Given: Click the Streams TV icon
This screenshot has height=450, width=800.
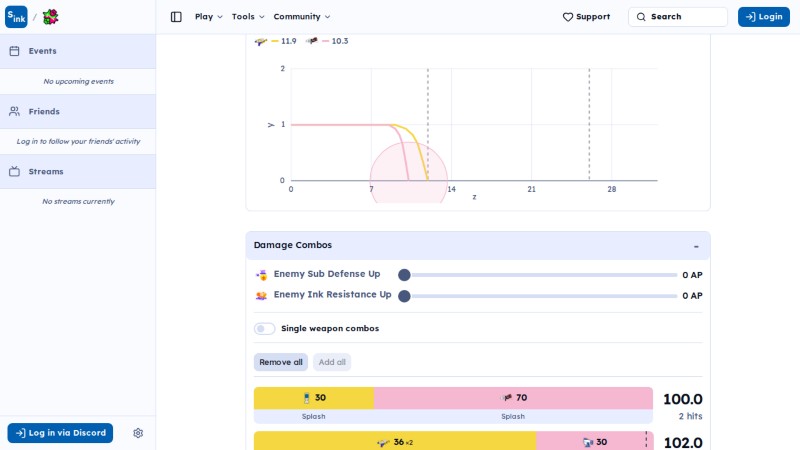Looking at the screenshot, I should (x=14, y=171).
